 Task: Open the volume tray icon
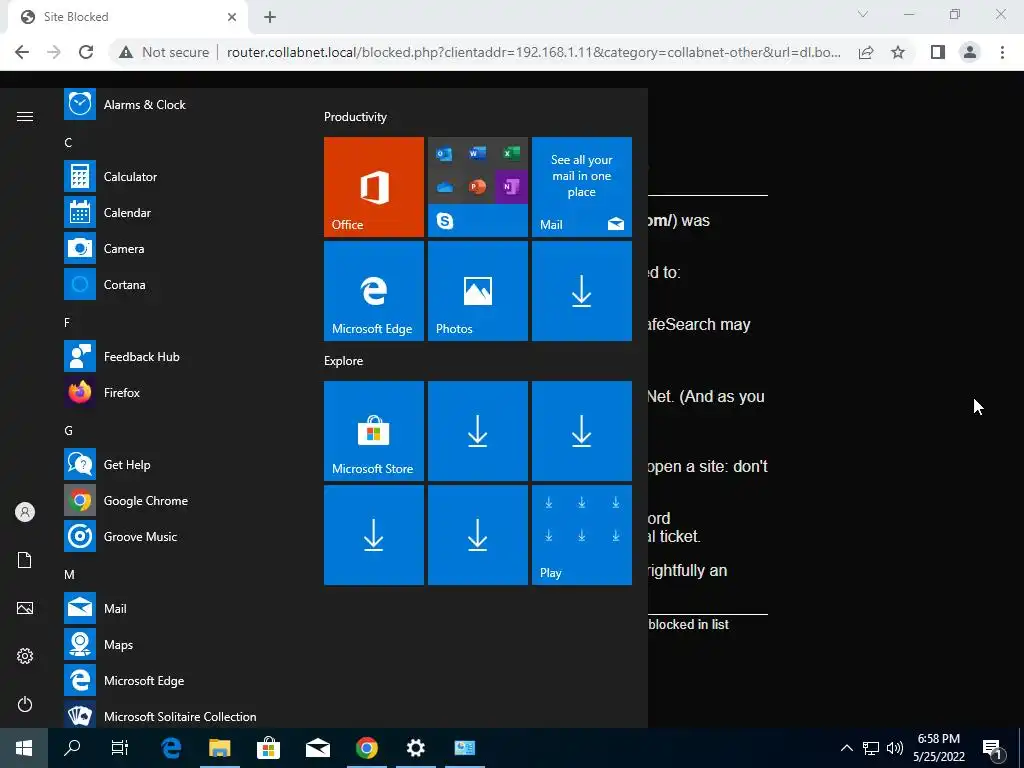click(895, 748)
